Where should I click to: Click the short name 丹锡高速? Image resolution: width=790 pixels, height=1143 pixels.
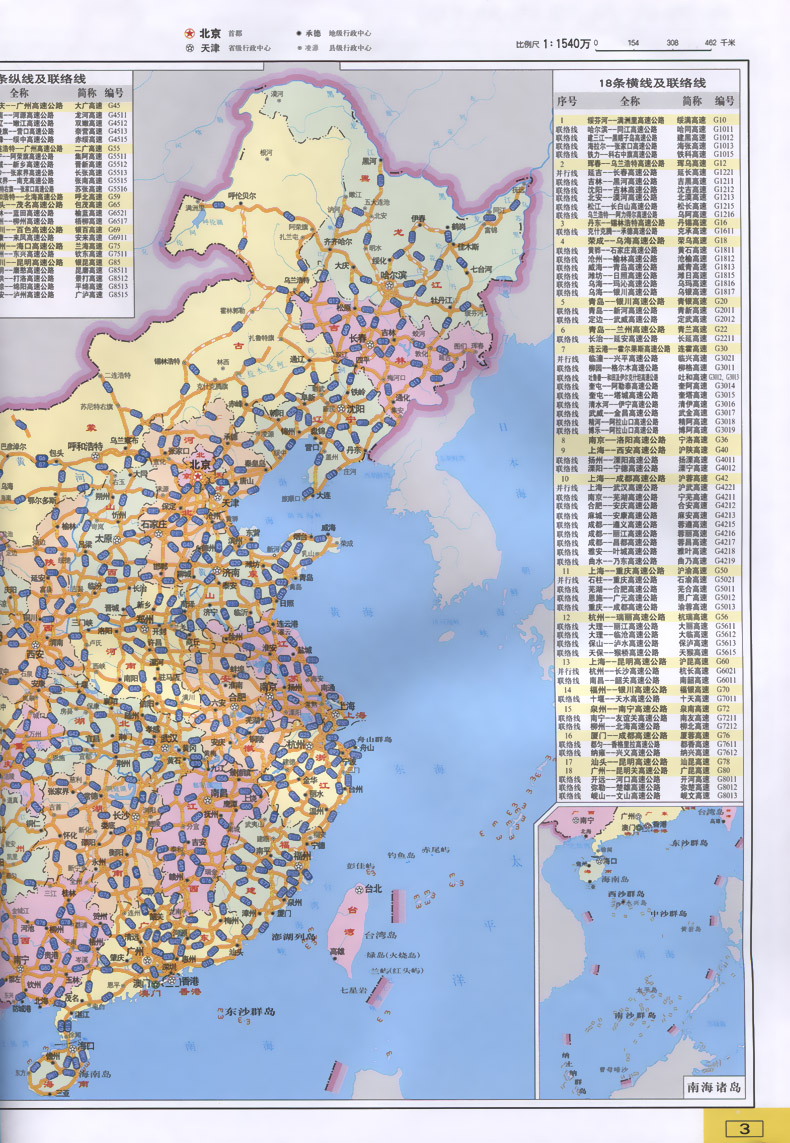[691, 223]
